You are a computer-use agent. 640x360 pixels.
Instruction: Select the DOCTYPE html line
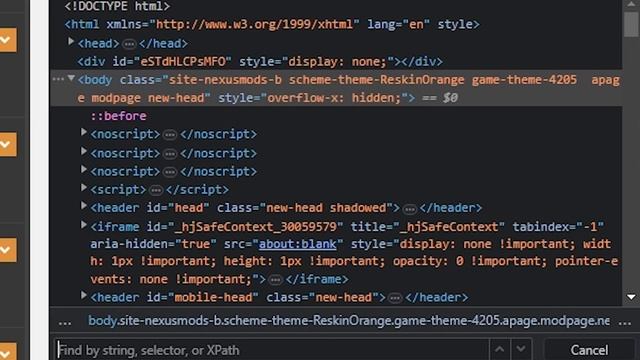click(x=117, y=6)
